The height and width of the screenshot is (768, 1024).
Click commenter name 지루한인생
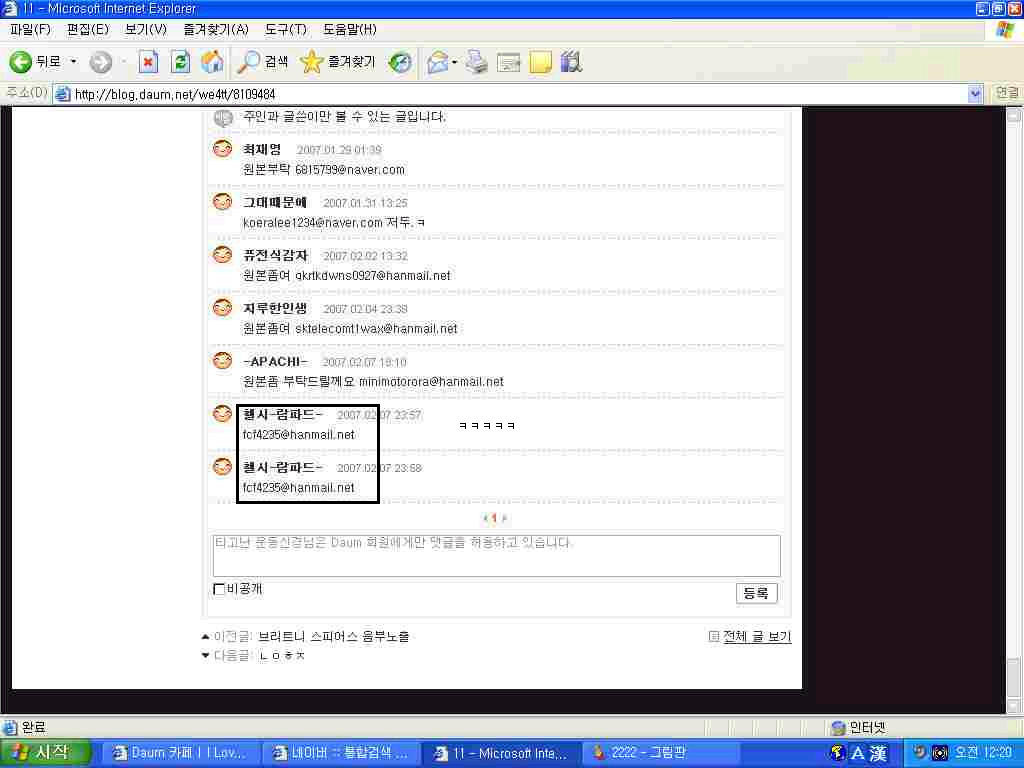[x=275, y=308]
